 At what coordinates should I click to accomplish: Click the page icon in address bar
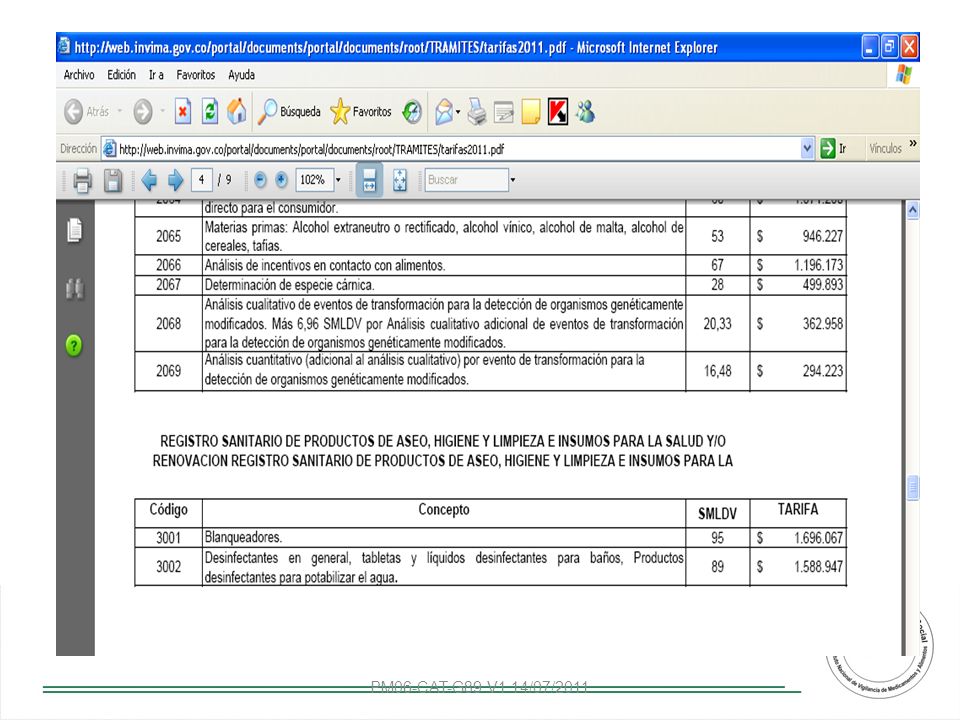click(x=110, y=149)
